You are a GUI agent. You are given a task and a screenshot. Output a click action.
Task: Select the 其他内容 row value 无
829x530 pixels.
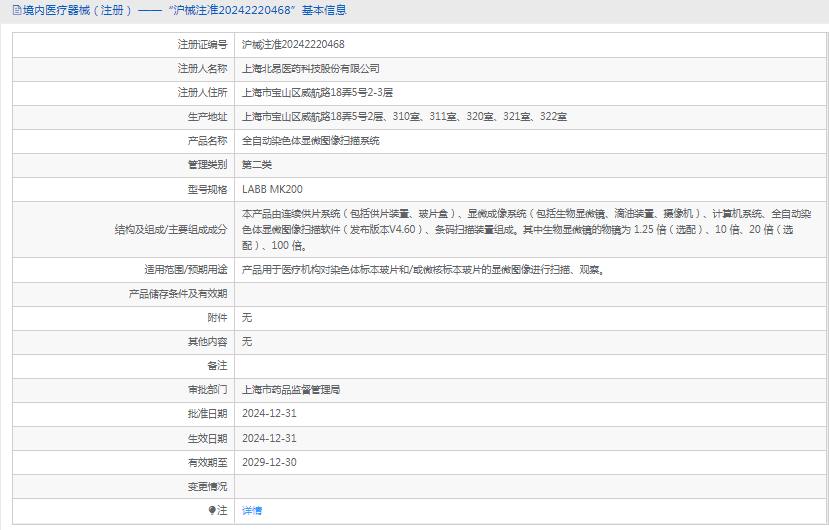click(247, 342)
